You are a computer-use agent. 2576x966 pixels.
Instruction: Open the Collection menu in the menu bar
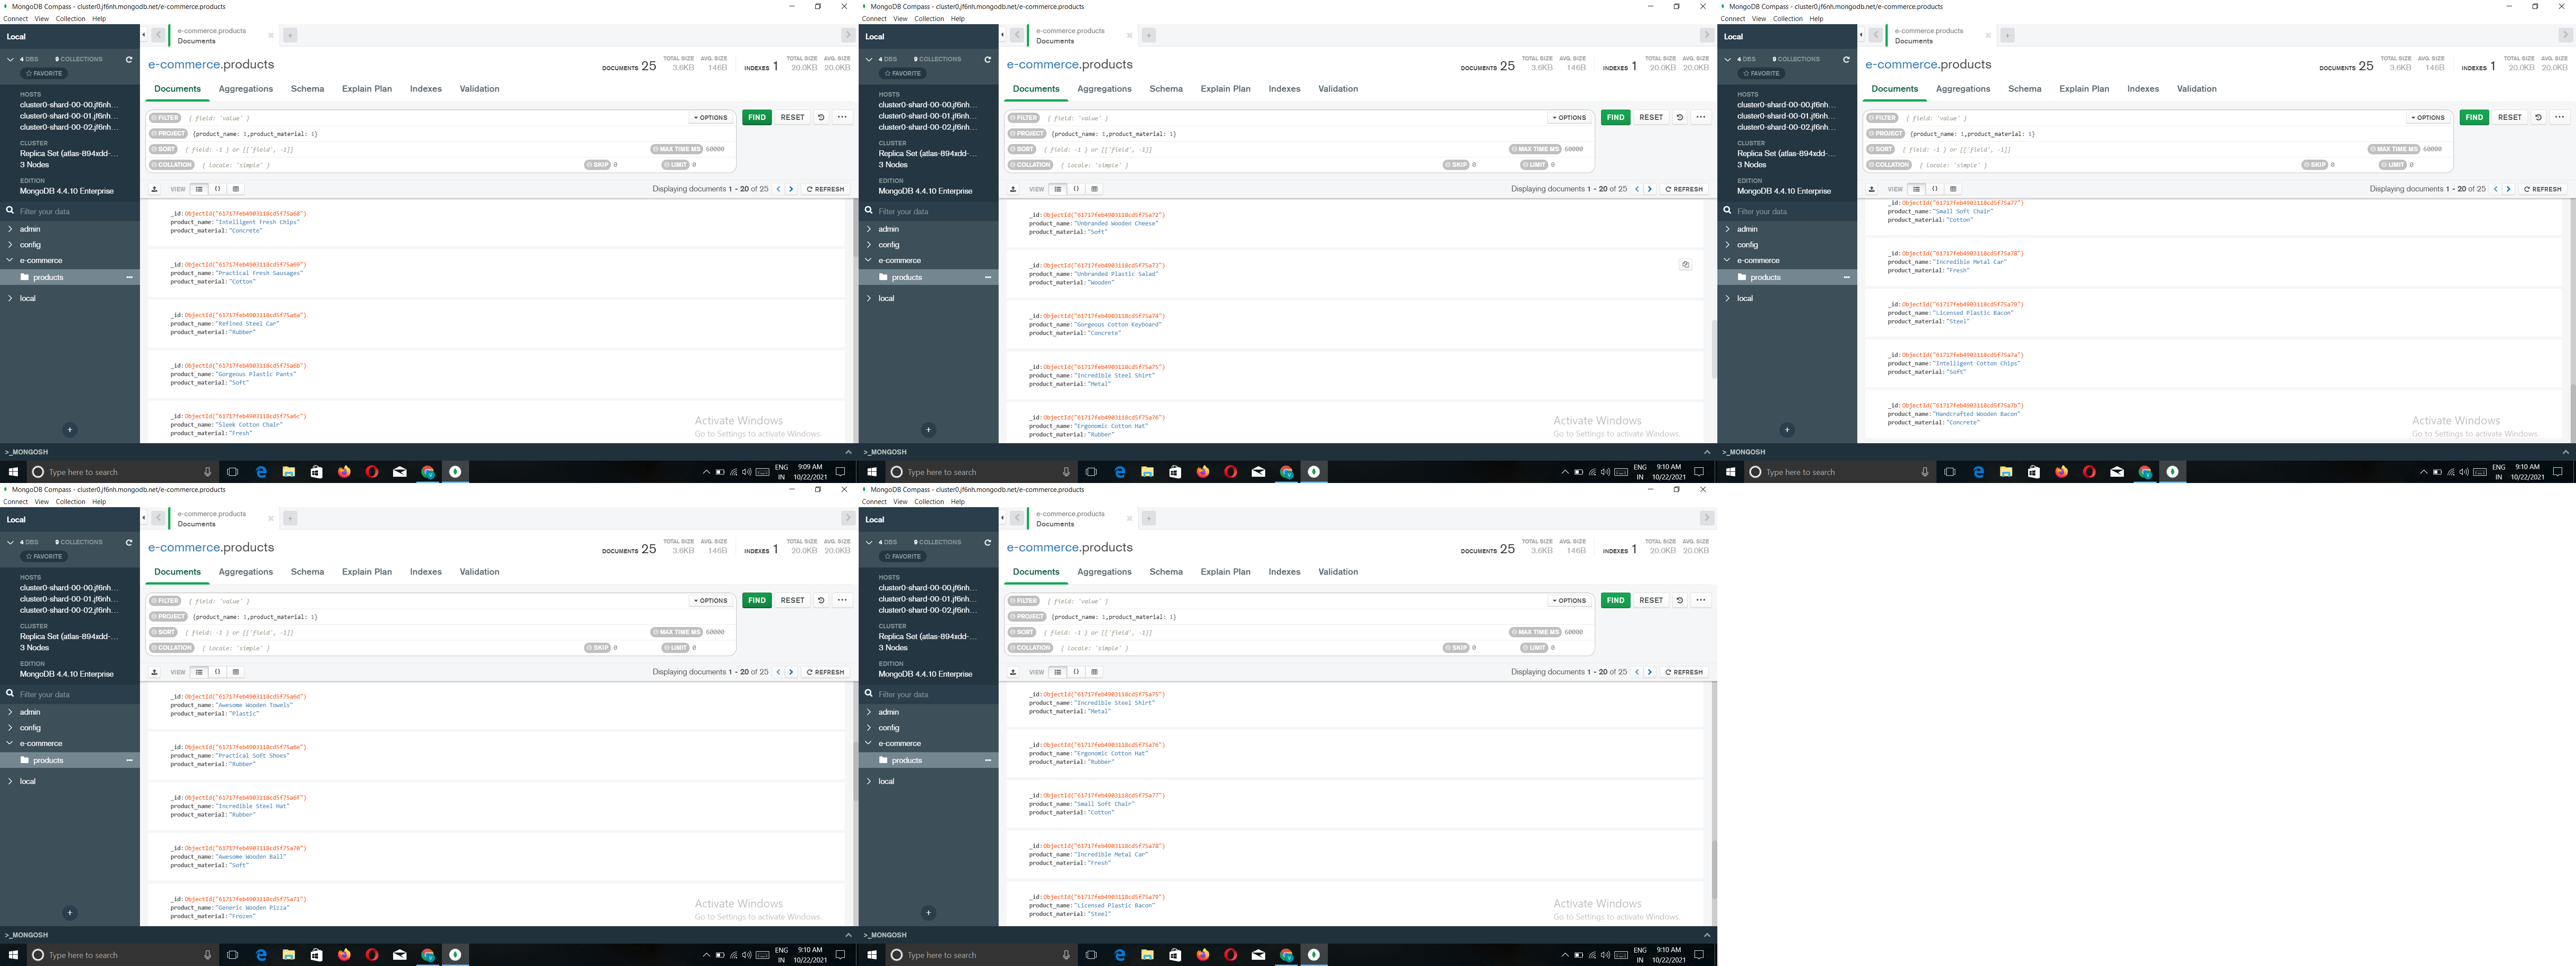point(70,18)
